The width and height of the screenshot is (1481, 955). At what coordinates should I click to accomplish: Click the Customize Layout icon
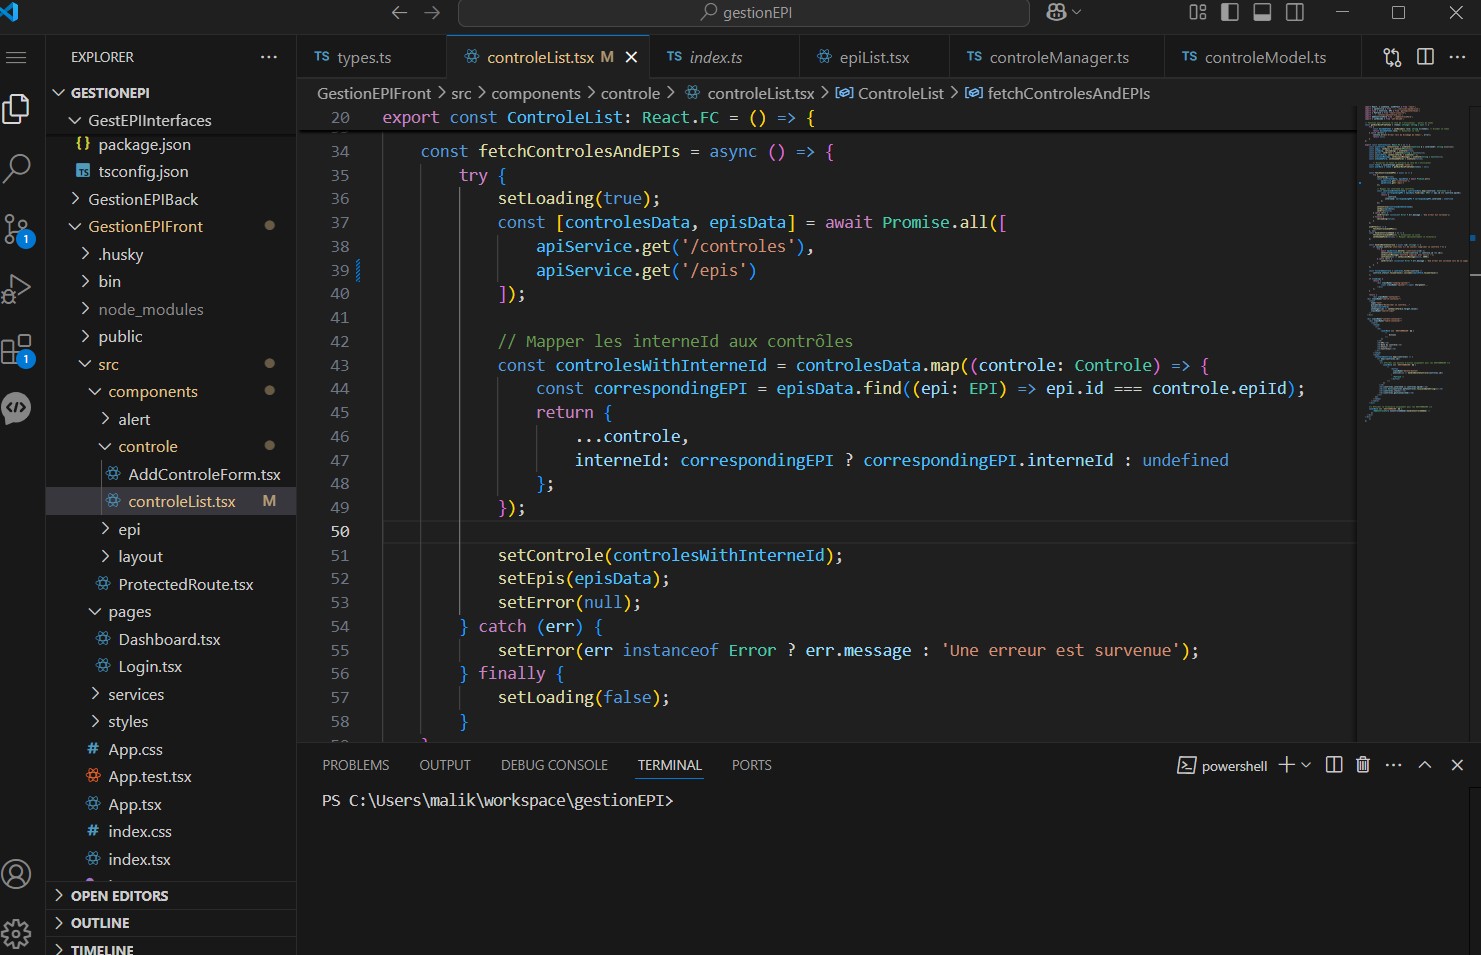pos(1198,12)
